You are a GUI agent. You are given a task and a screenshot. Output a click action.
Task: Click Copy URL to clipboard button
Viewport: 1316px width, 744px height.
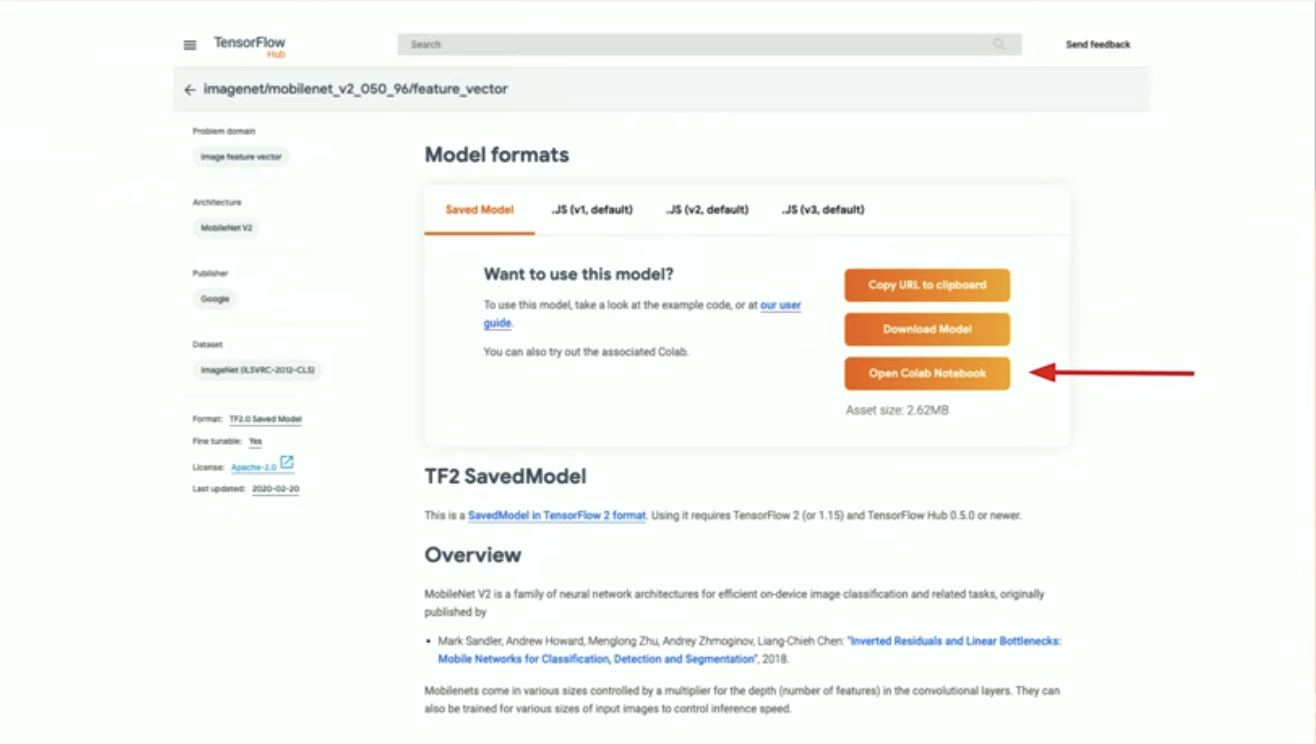click(x=927, y=285)
